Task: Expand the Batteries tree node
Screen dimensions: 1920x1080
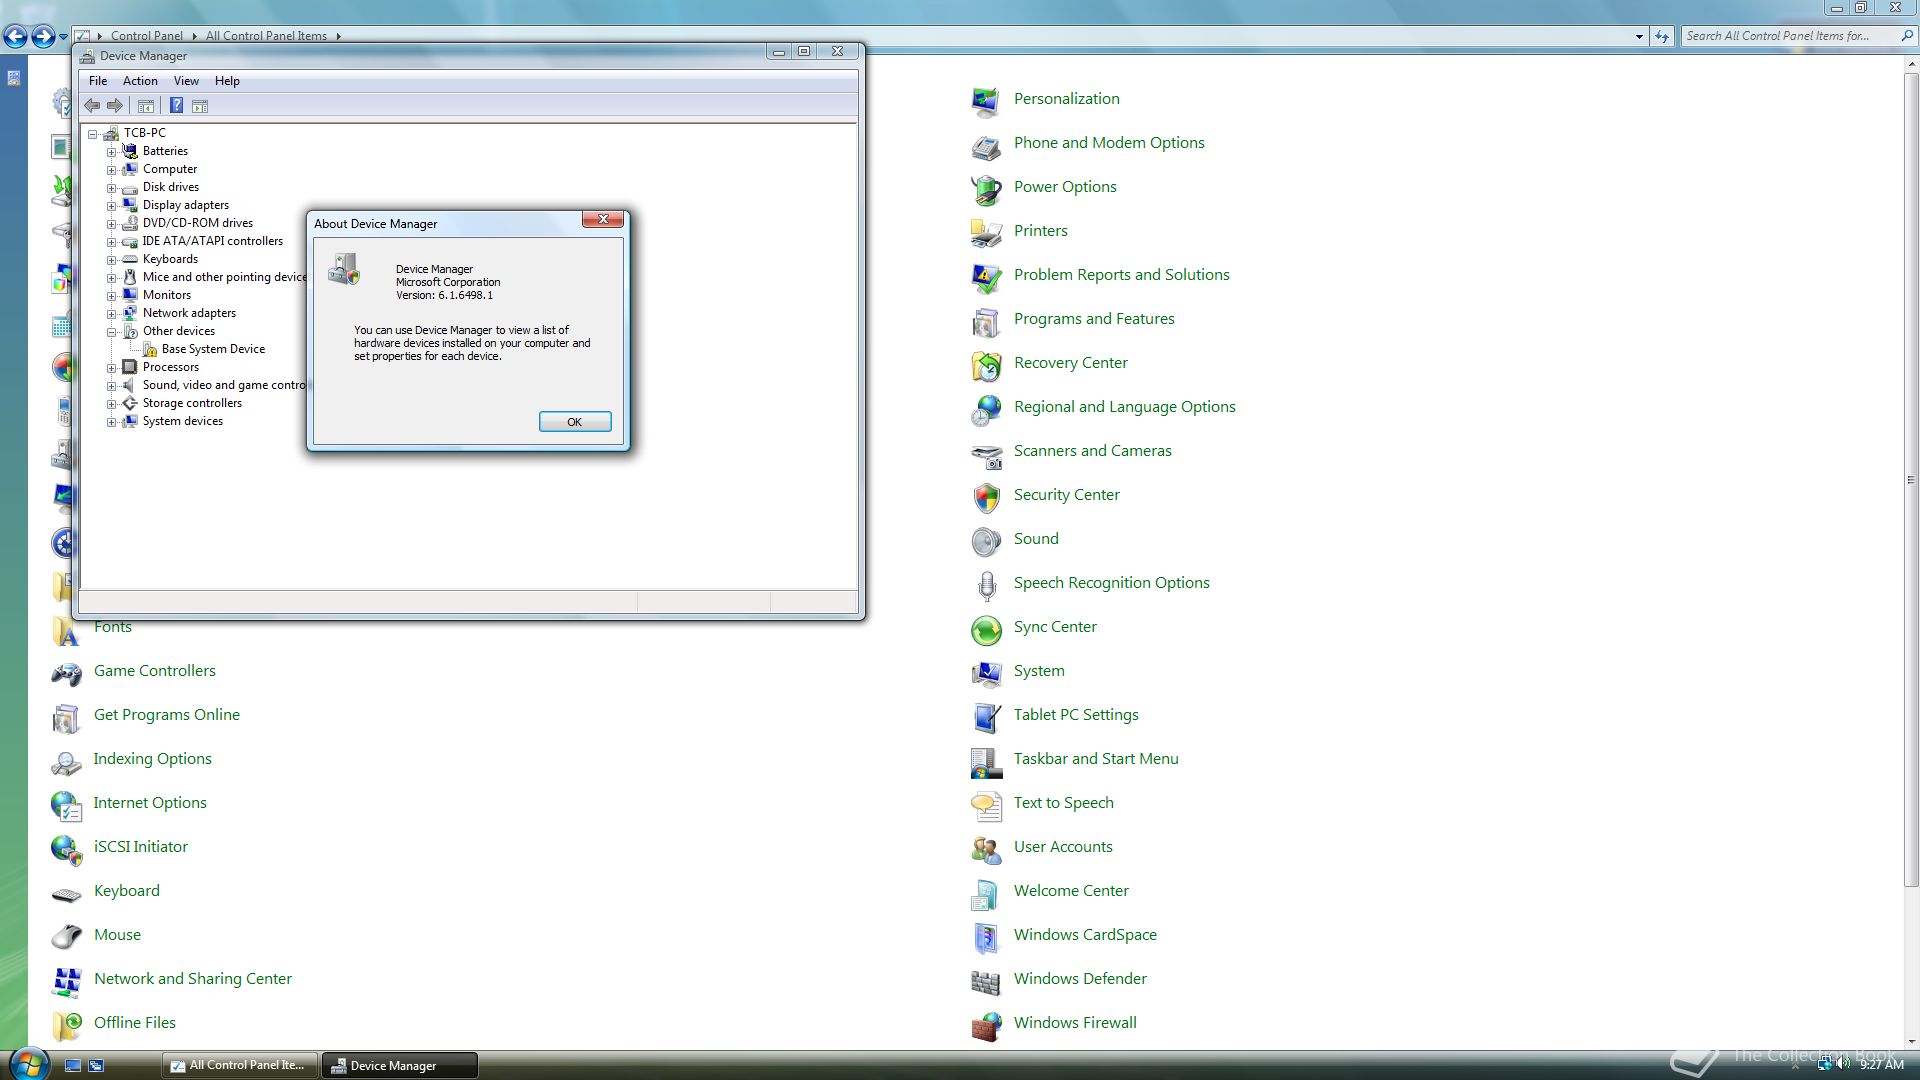Action: 112,152
